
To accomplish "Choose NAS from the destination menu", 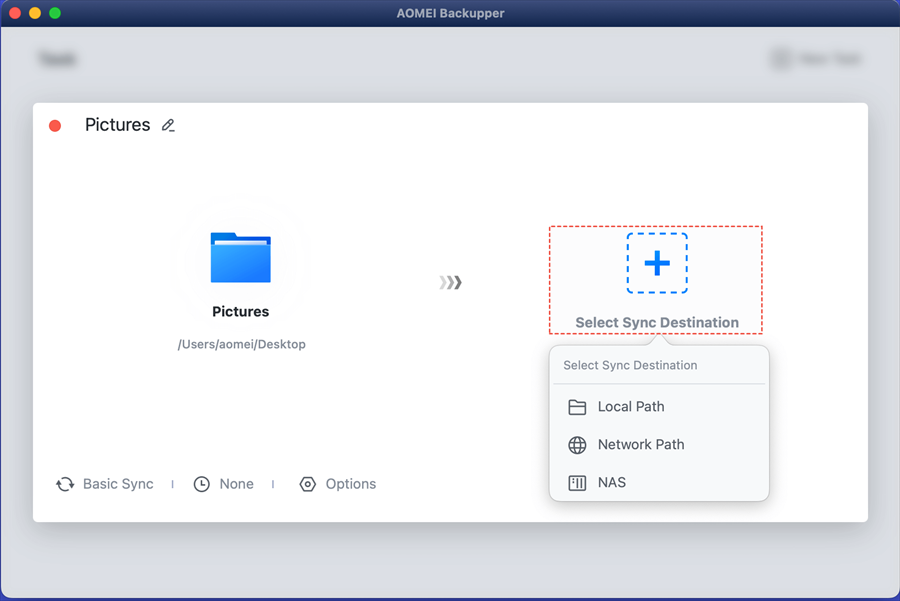I will point(659,482).
